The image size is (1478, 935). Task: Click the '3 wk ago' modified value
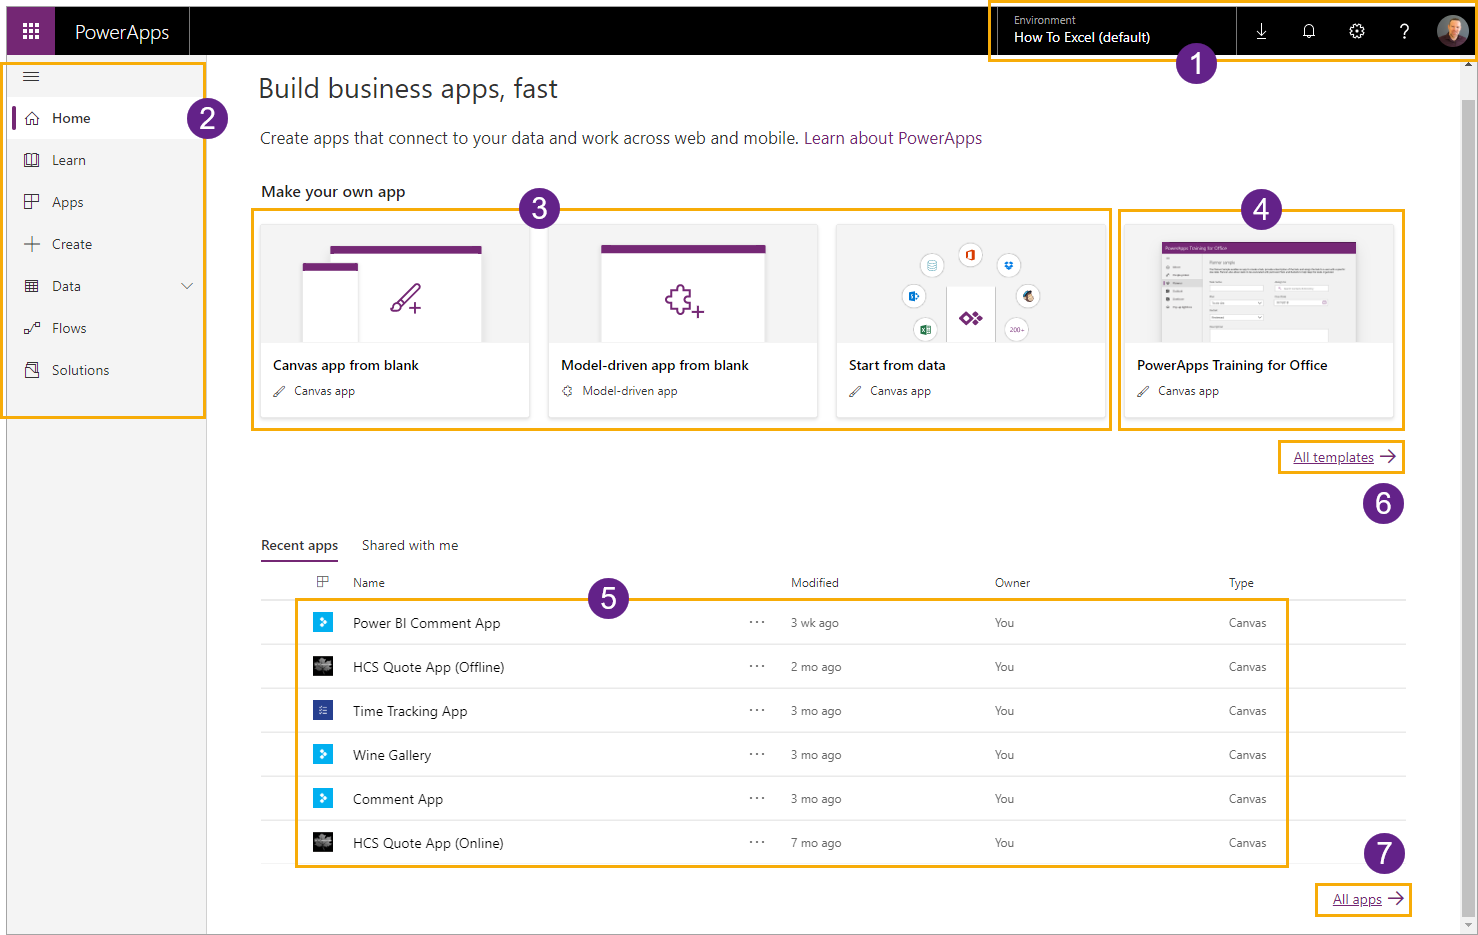point(815,622)
